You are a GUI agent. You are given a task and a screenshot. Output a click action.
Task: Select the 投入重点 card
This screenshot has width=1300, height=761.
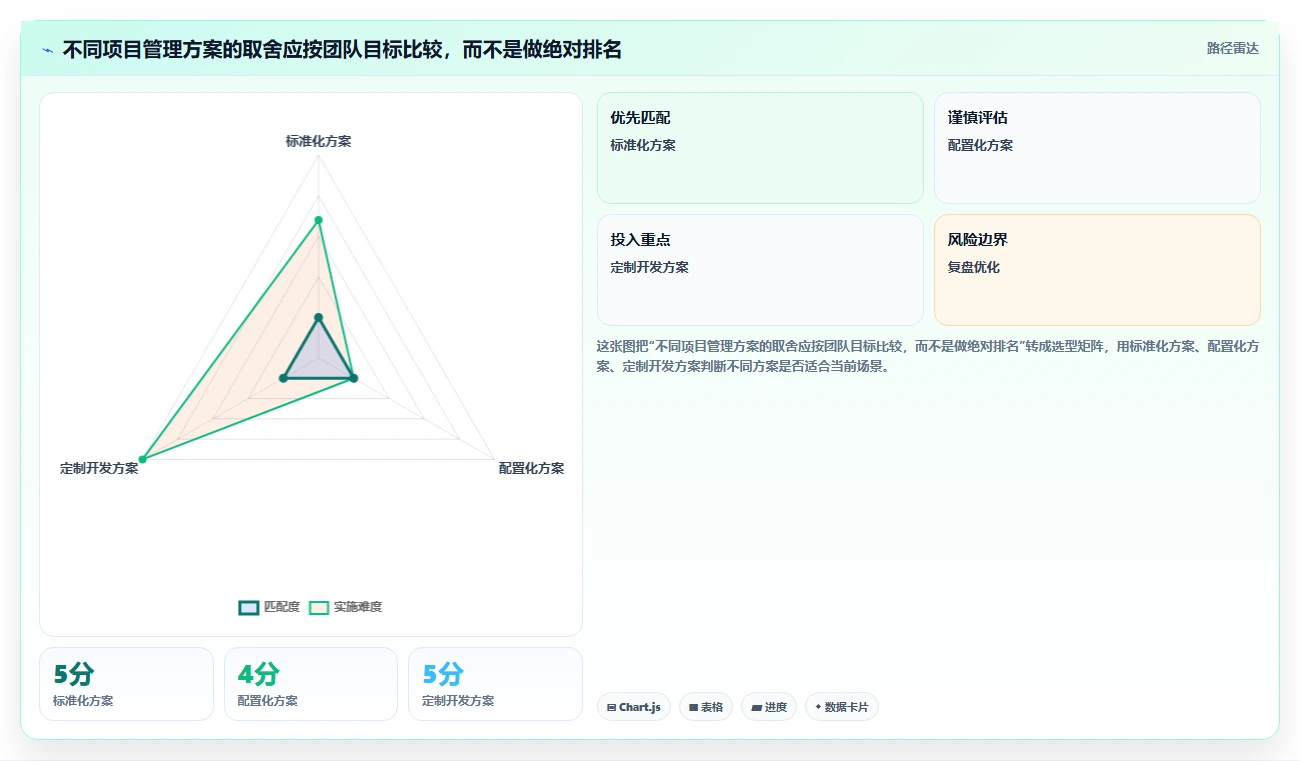pos(760,270)
